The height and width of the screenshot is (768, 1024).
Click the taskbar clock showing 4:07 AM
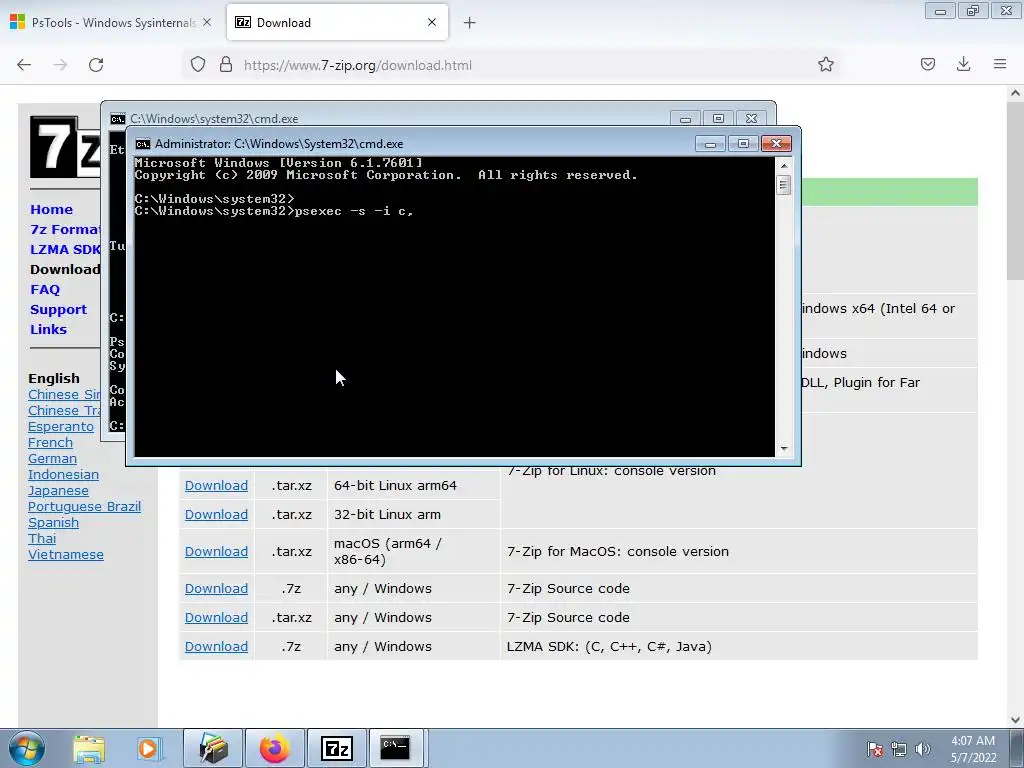[x=973, y=749]
